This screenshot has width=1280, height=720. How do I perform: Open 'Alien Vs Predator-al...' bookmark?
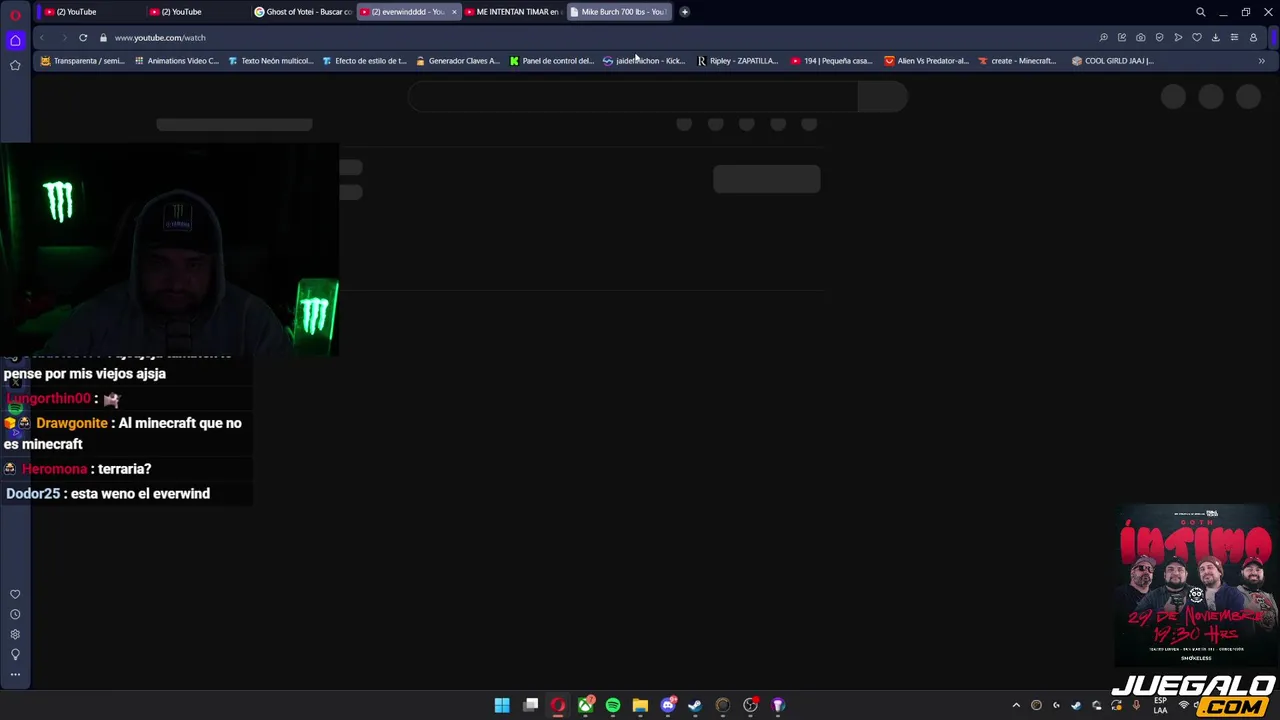point(926,61)
